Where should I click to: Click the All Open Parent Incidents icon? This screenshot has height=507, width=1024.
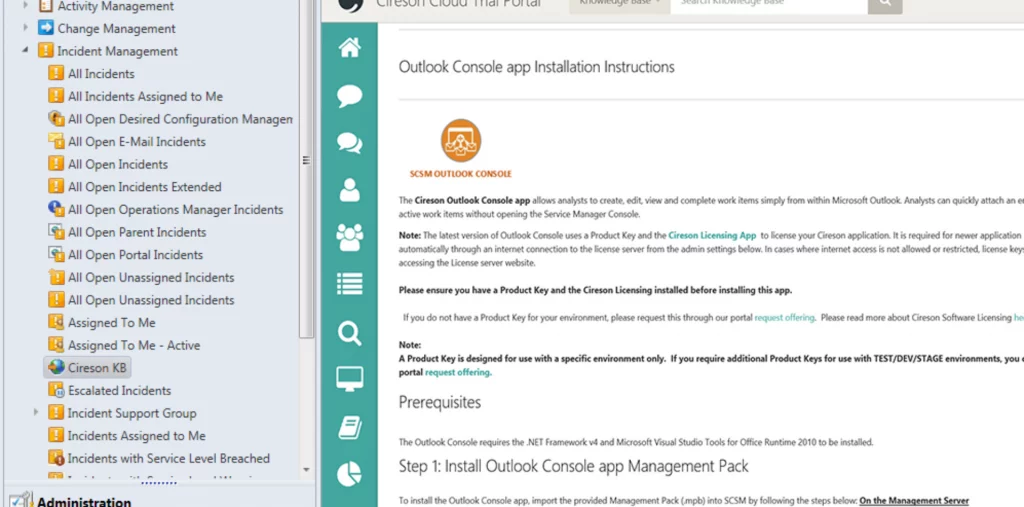[x=56, y=232]
